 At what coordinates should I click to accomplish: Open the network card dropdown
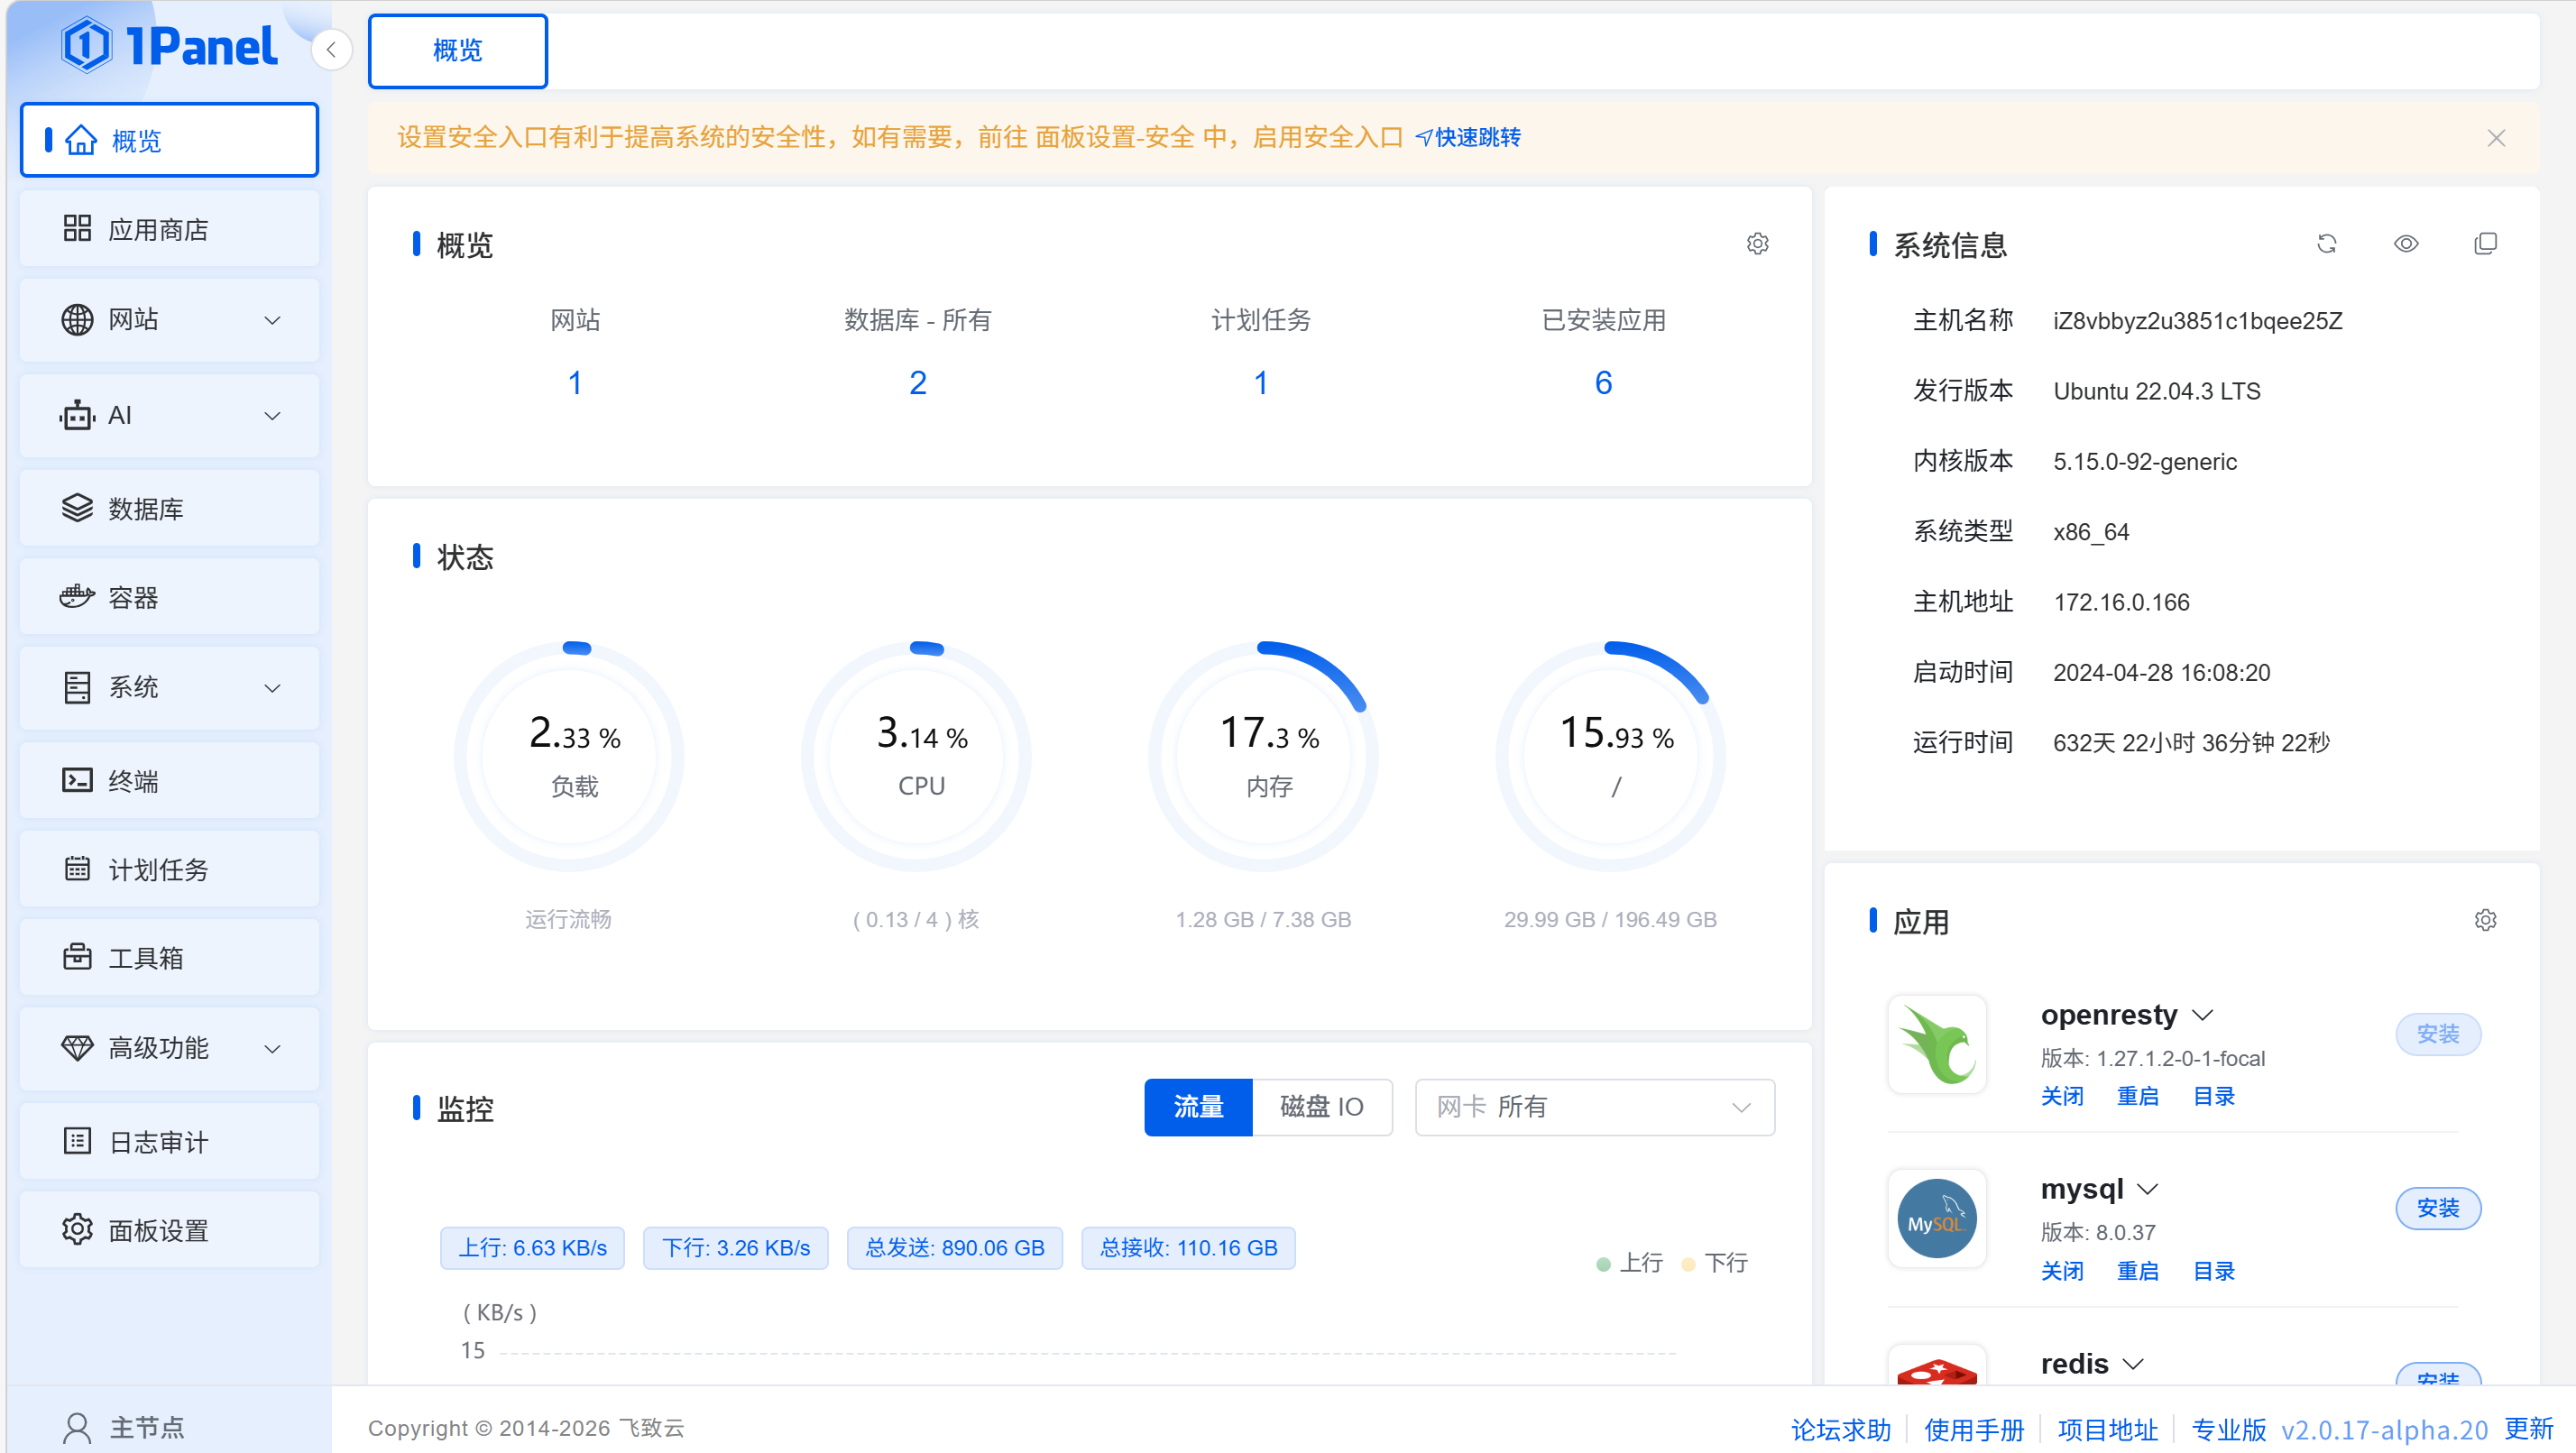tap(1594, 1107)
